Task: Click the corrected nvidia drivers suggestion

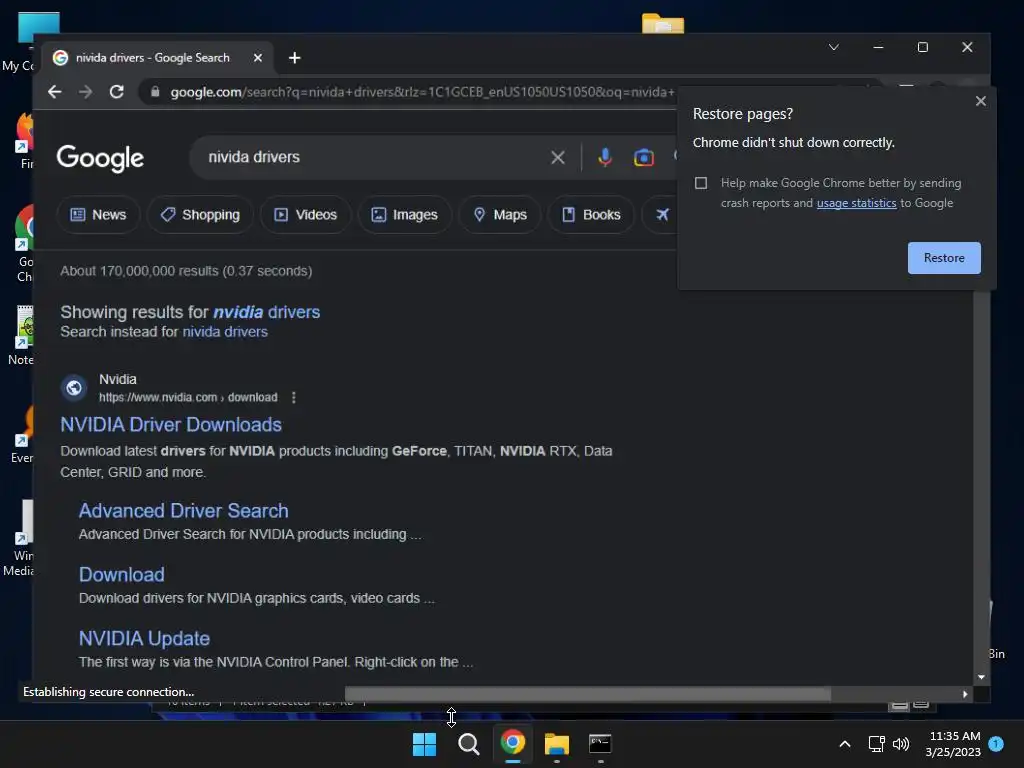Action: click(x=266, y=312)
